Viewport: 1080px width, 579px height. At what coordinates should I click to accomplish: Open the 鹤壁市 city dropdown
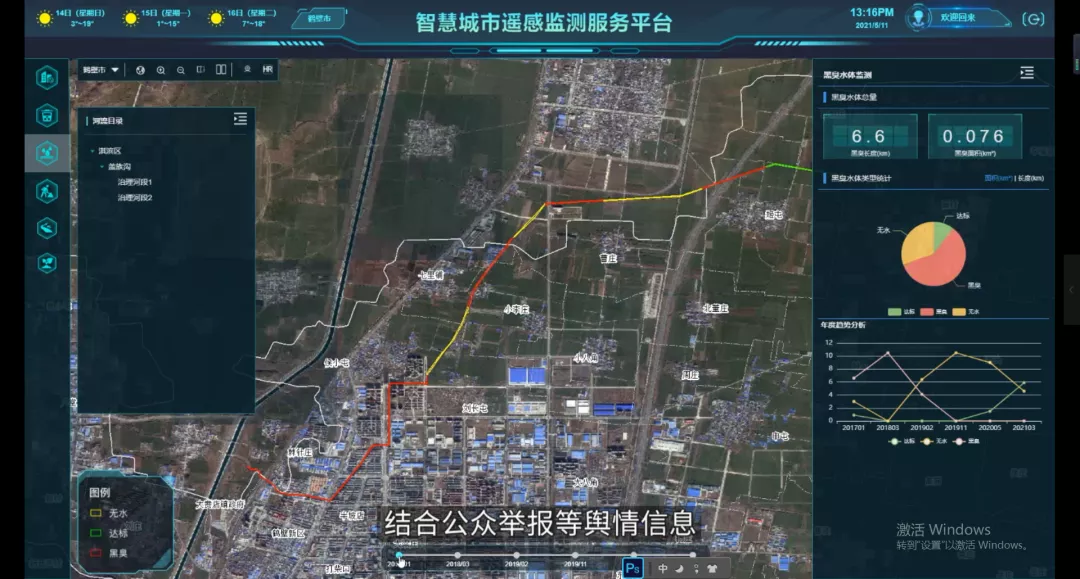(99, 70)
